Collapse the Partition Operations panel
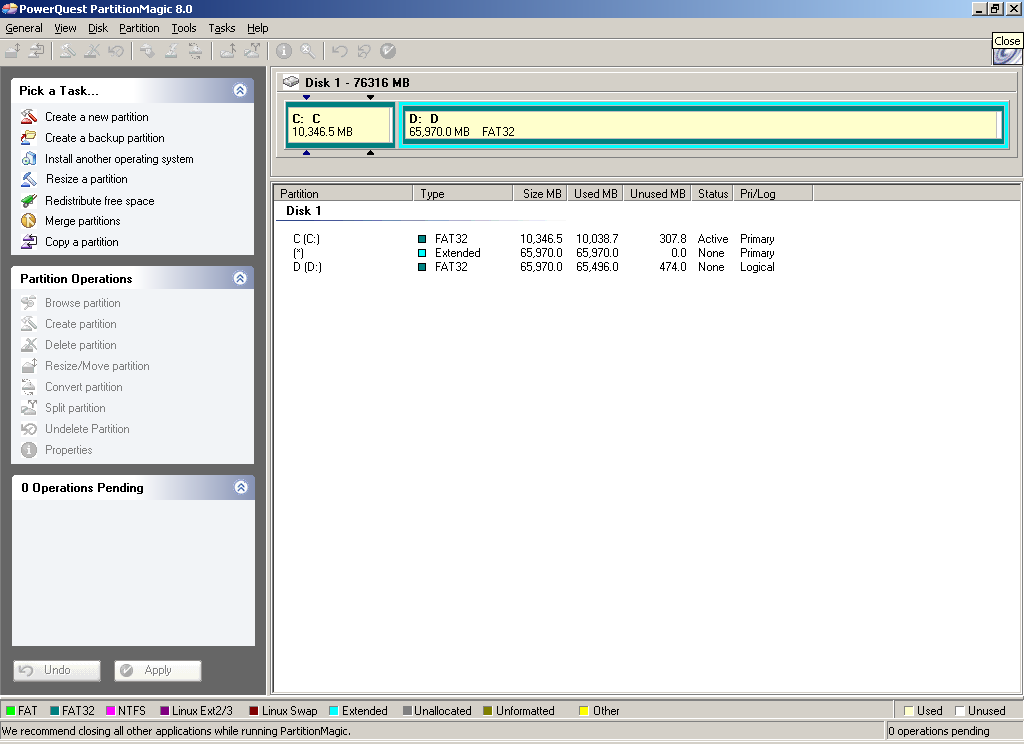The height and width of the screenshot is (744, 1024). tap(240, 278)
